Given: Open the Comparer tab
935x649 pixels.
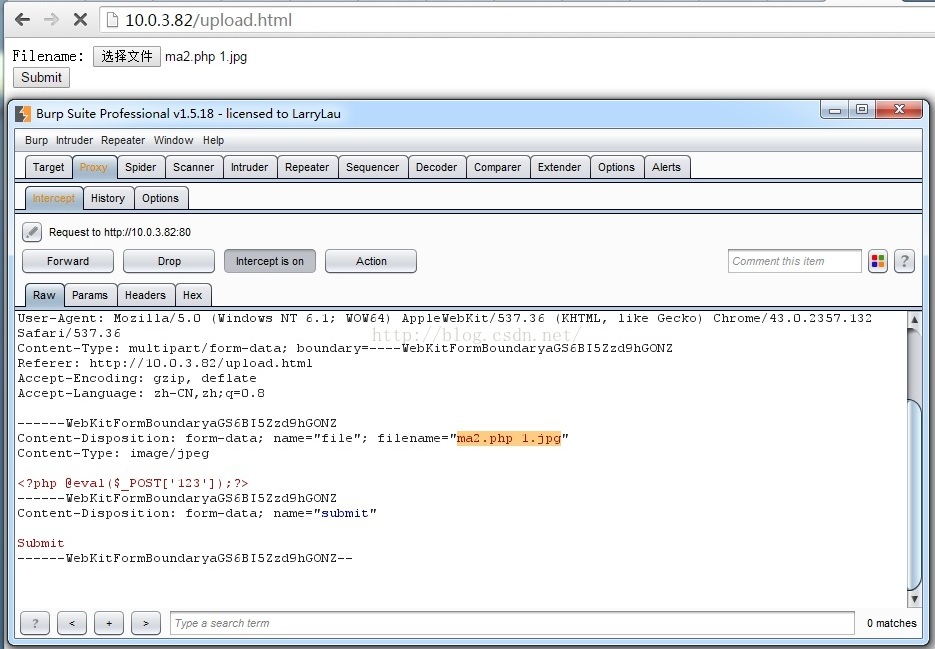Looking at the screenshot, I should click(x=497, y=168).
